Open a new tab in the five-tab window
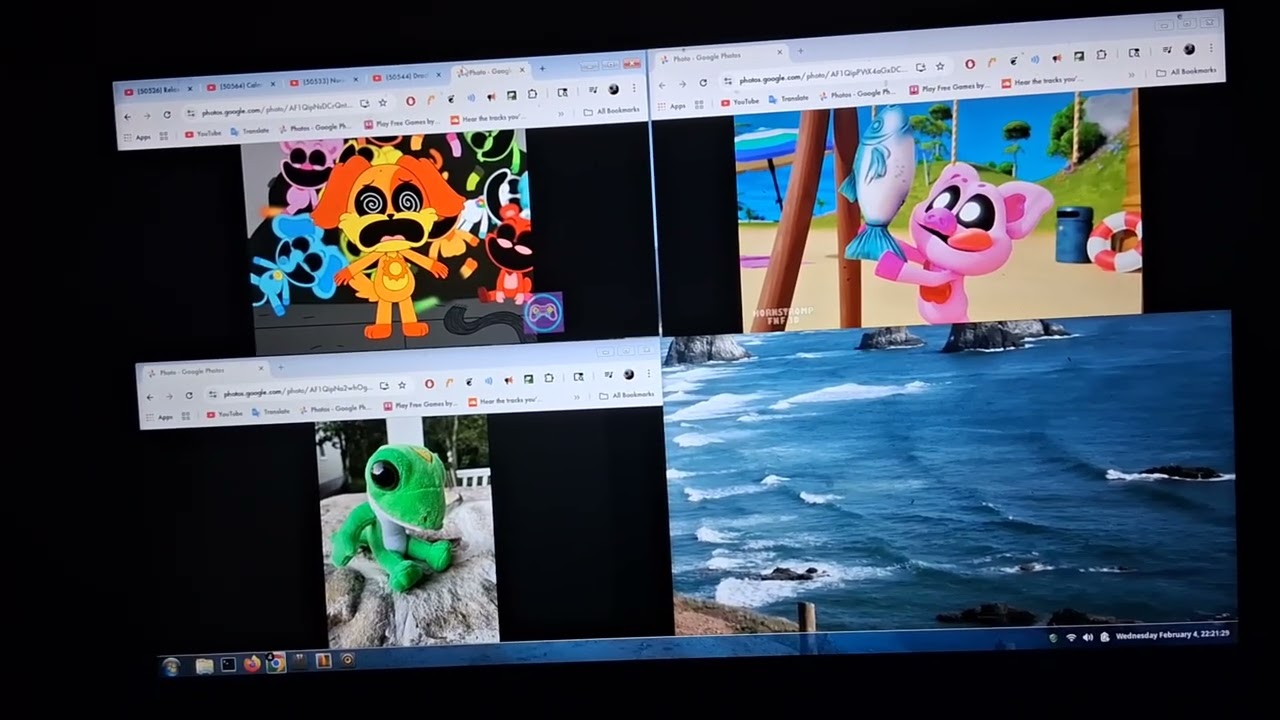 tap(542, 69)
